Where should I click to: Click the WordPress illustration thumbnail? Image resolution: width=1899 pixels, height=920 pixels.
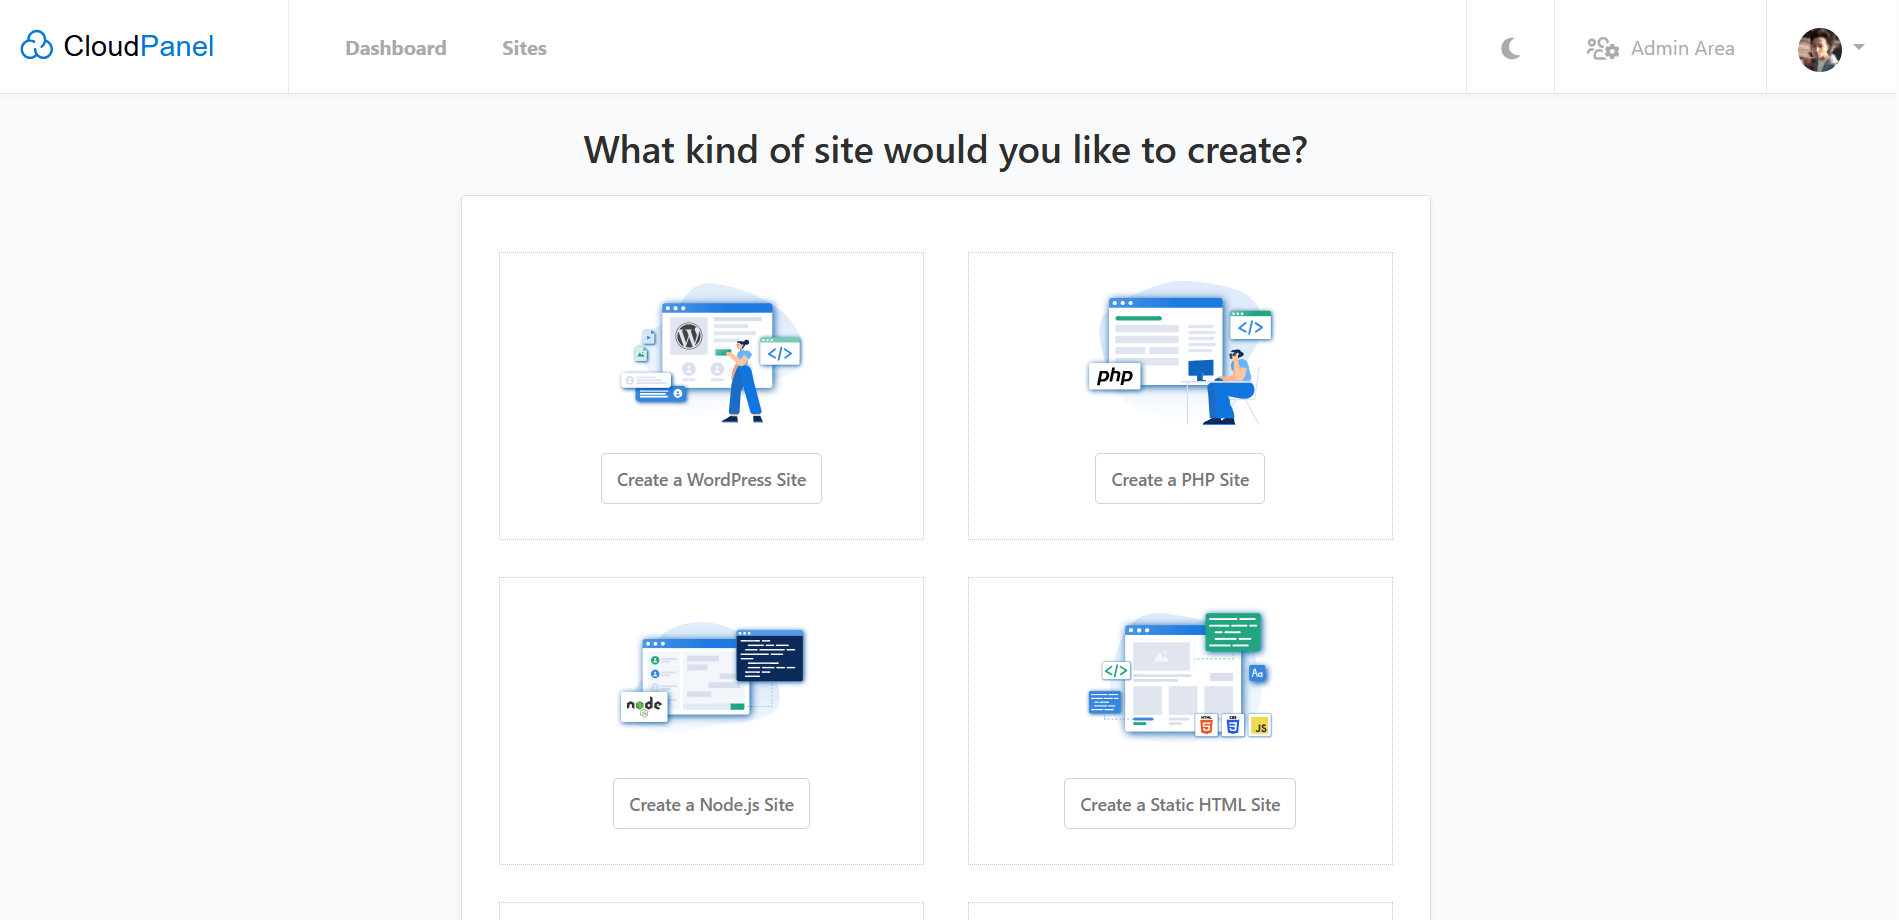(710, 352)
